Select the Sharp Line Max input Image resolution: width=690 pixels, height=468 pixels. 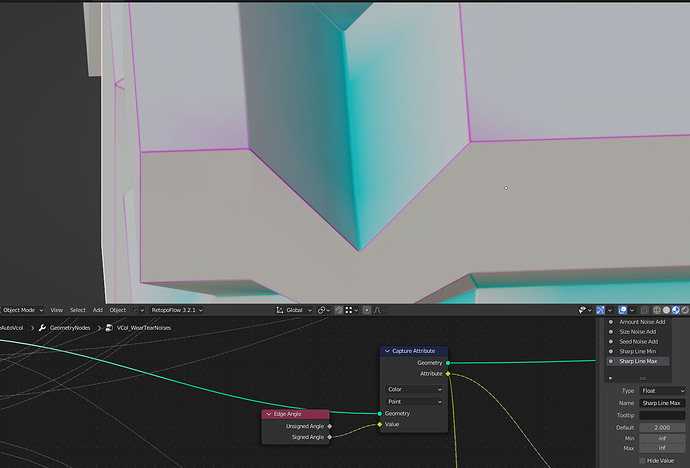pyautogui.click(x=638, y=361)
